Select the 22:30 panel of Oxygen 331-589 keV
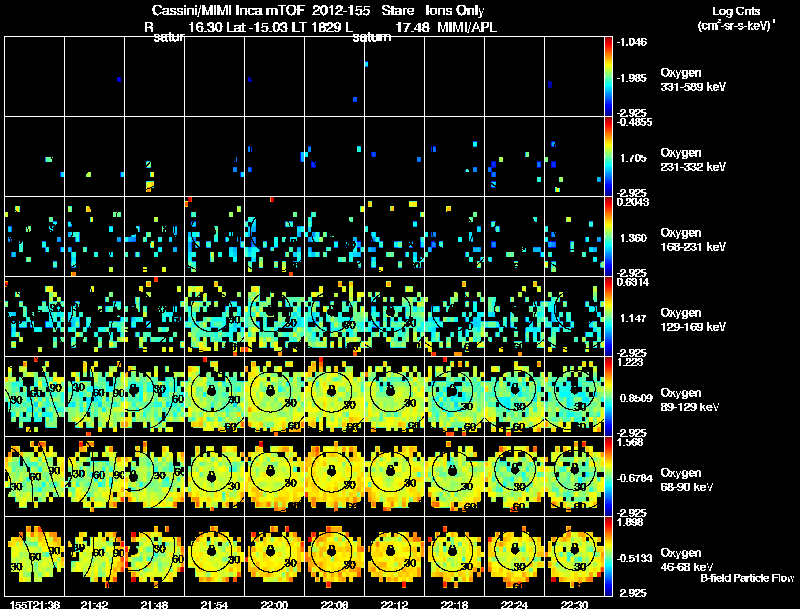This screenshot has width=800, height=609. pyautogui.click(x=574, y=77)
